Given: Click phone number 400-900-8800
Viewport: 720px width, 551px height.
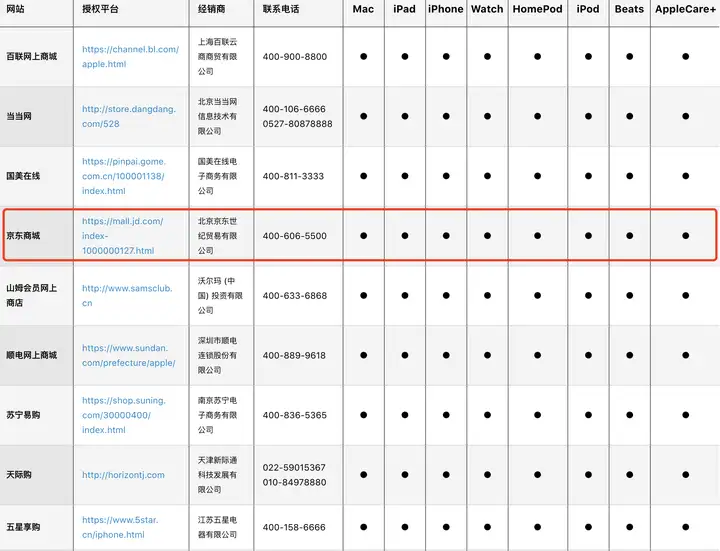Looking at the screenshot, I should 295,56.
